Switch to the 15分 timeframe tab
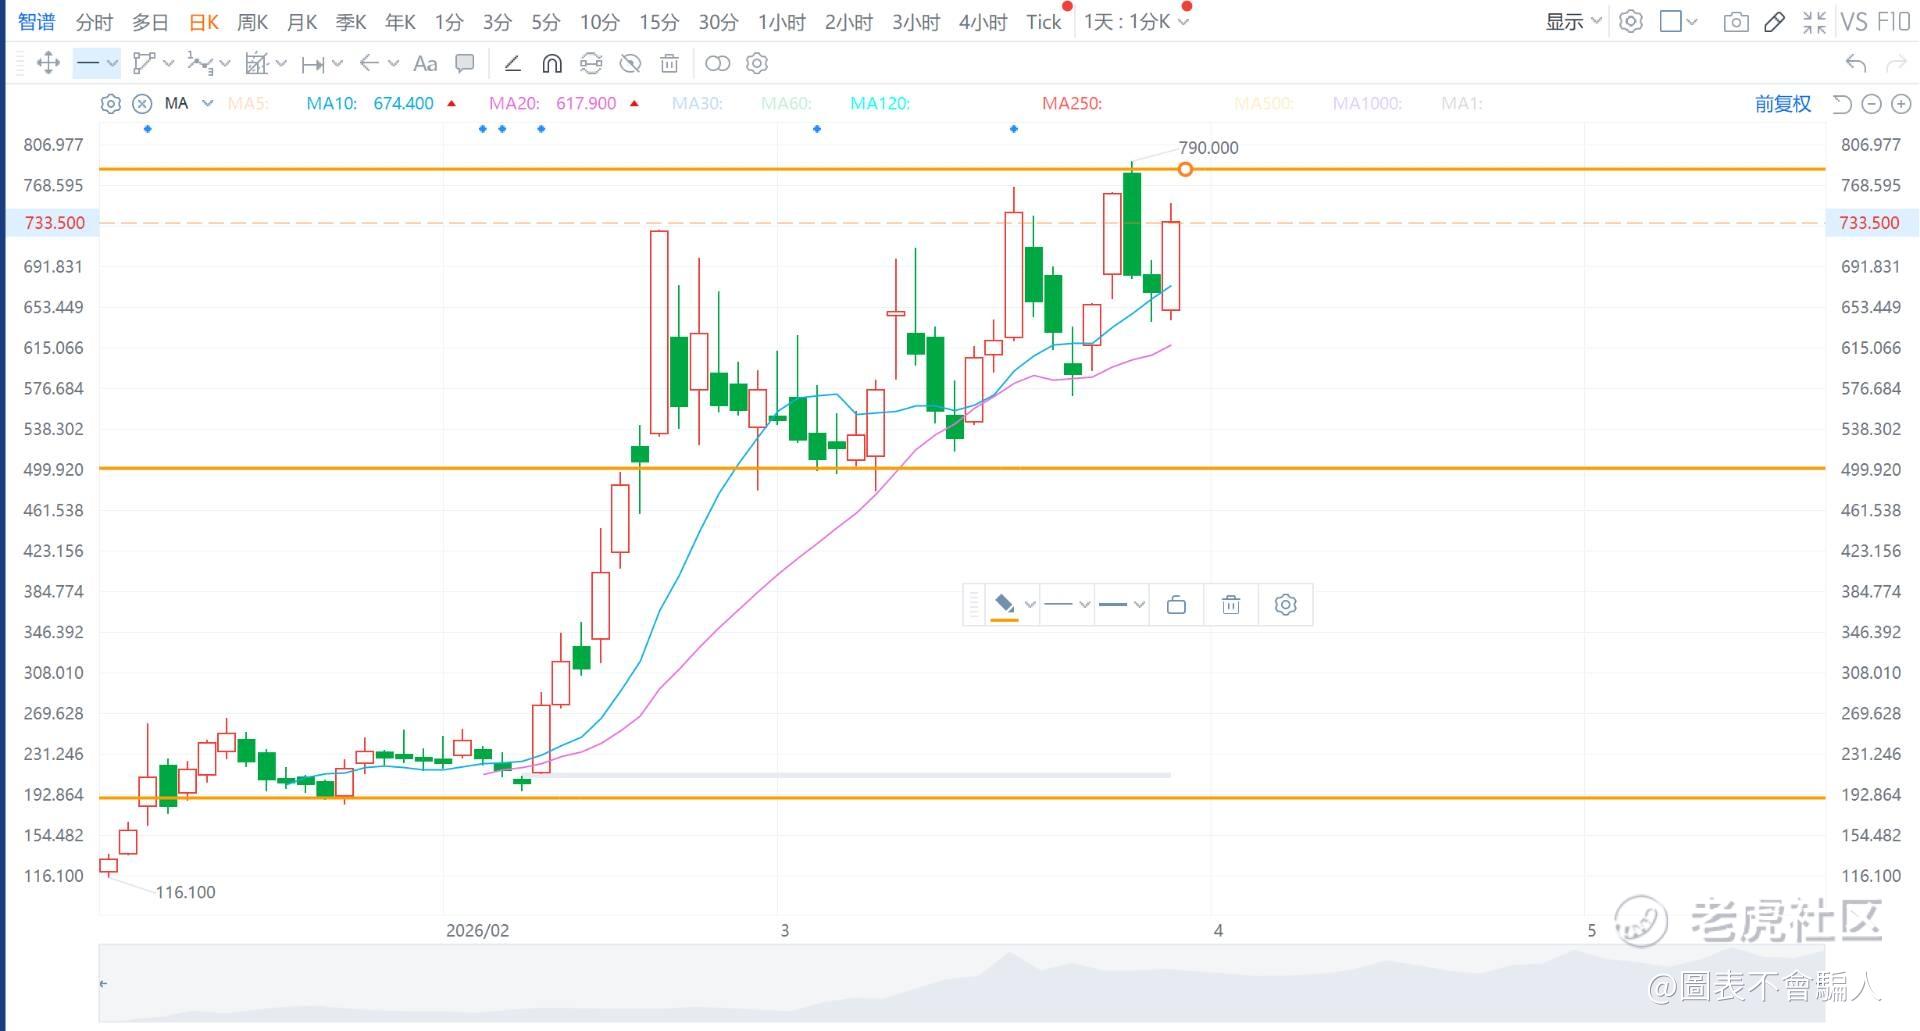Viewport: 1920px width, 1031px height. pyautogui.click(x=659, y=21)
